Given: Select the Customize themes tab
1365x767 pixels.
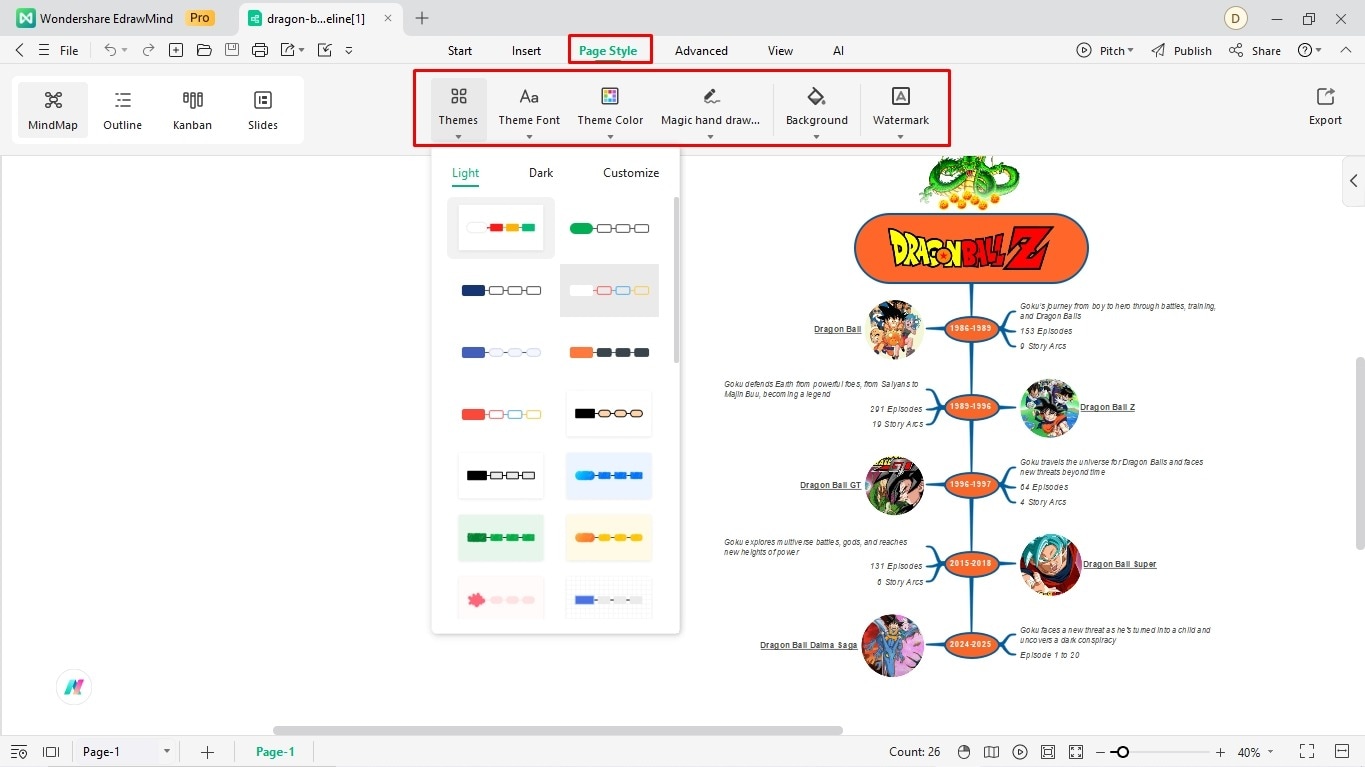Looking at the screenshot, I should [x=631, y=173].
